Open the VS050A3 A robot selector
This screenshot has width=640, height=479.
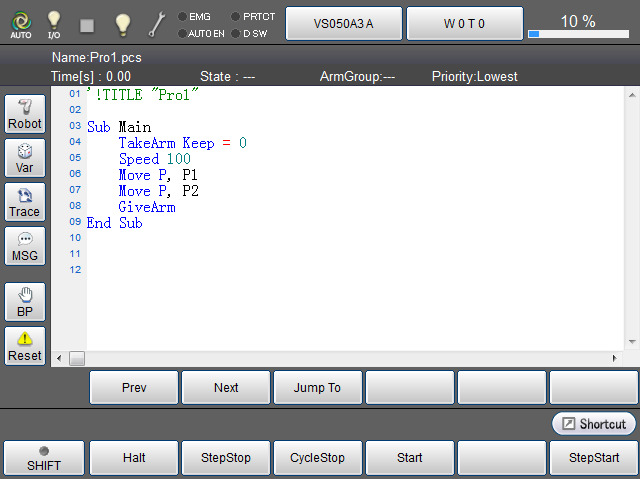point(343,23)
